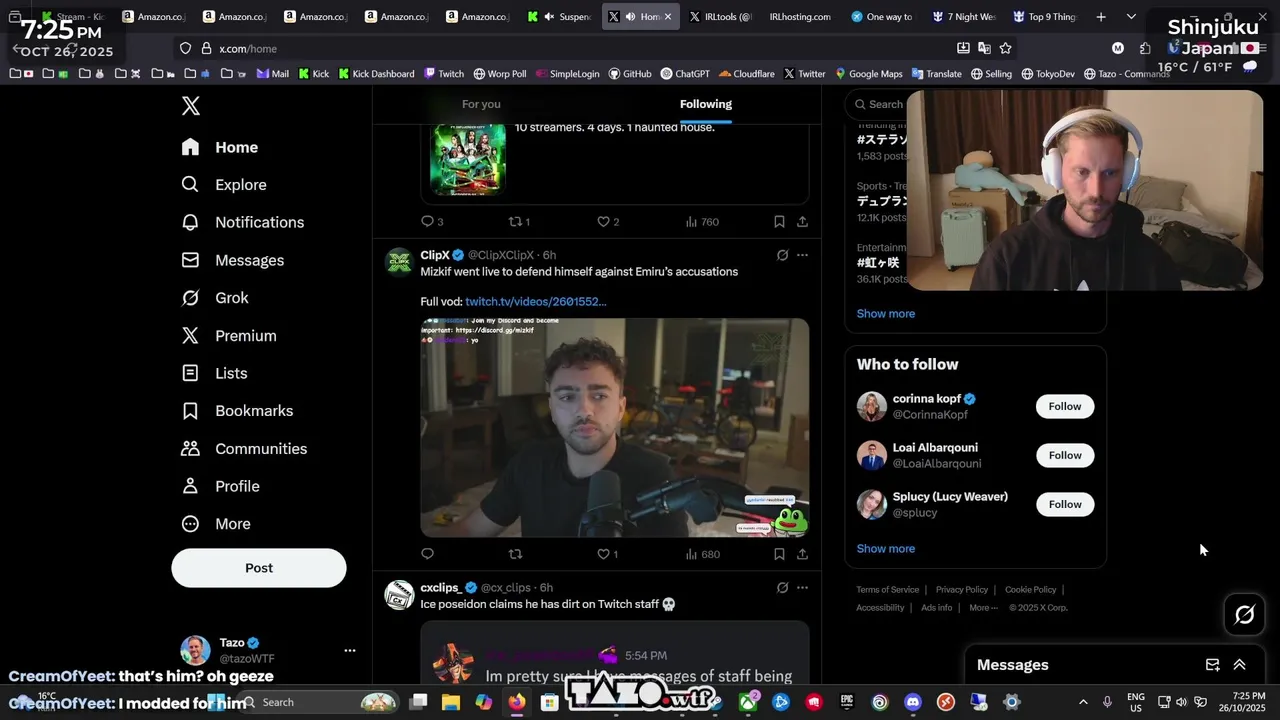Open more options on ClipX post
Viewport: 1280px width, 720px height.
(802, 255)
